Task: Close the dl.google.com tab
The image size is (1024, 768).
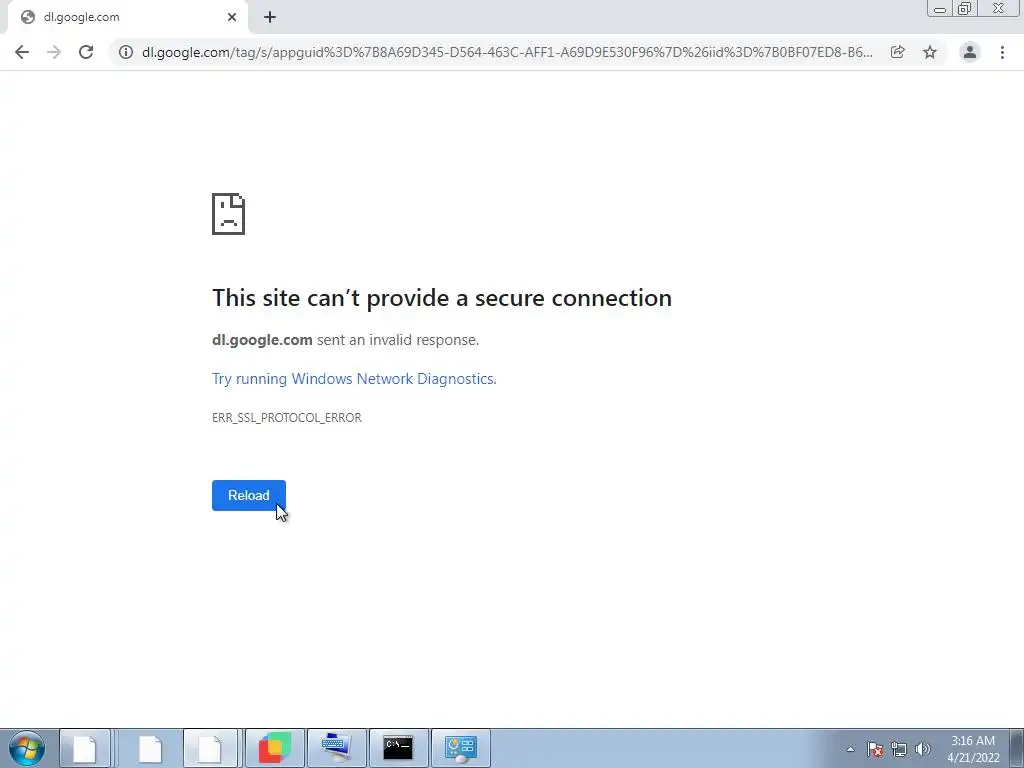Action: point(232,17)
